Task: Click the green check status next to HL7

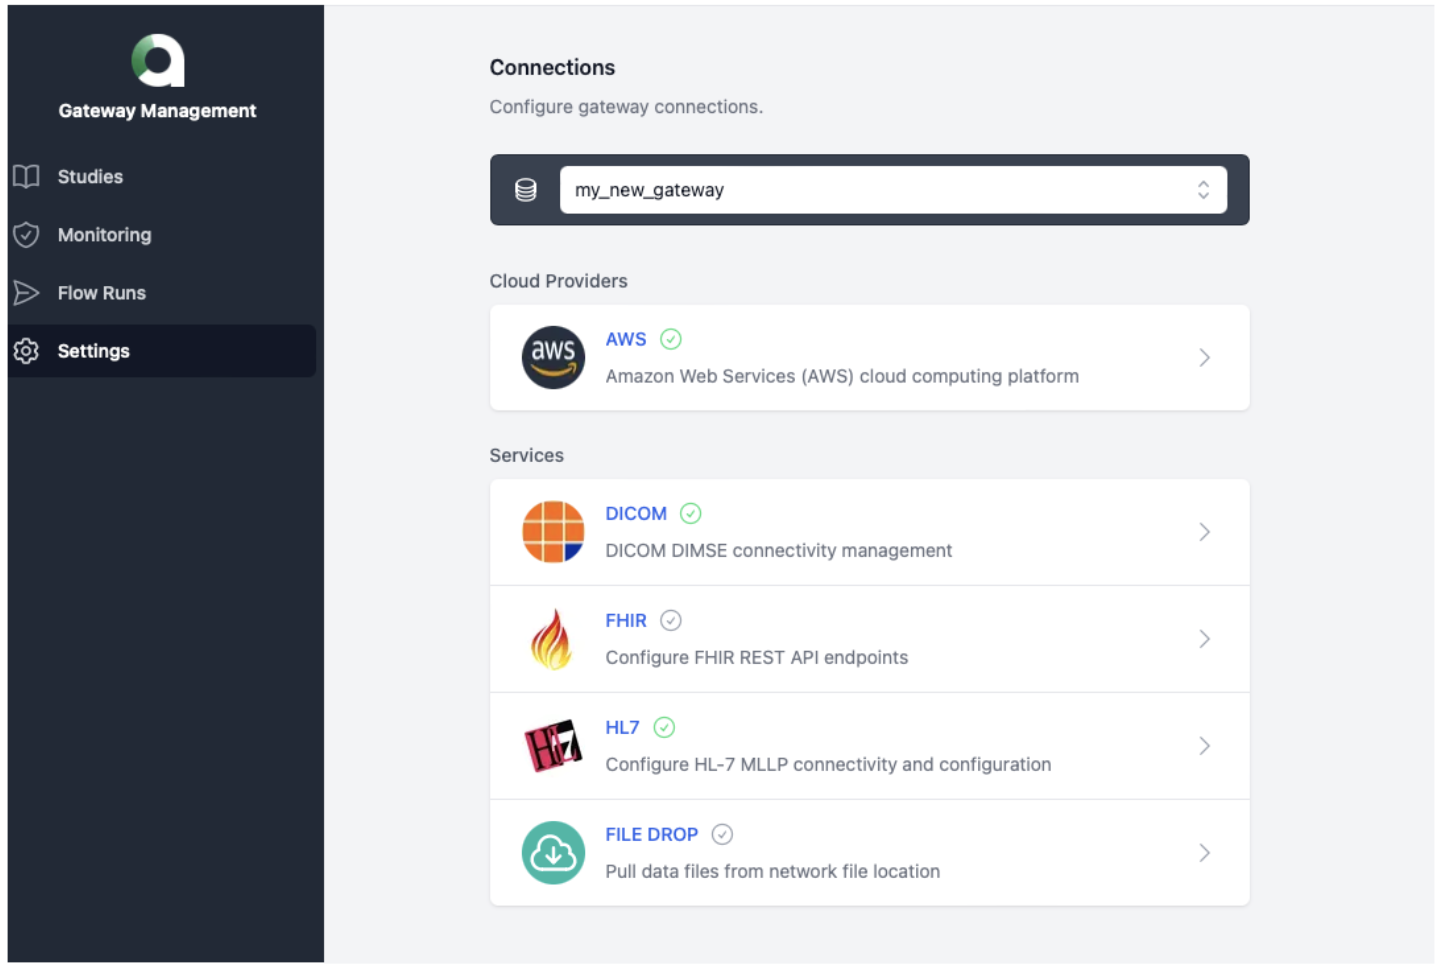Action: click(x=664, y=727)
